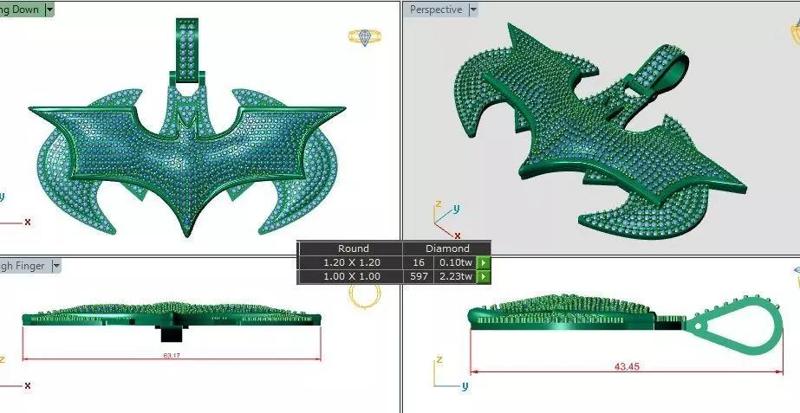The height and width of the screenshot is (413, 800).
Task: Select the '2.23tw' weight cell
Action: coord(455,277)
